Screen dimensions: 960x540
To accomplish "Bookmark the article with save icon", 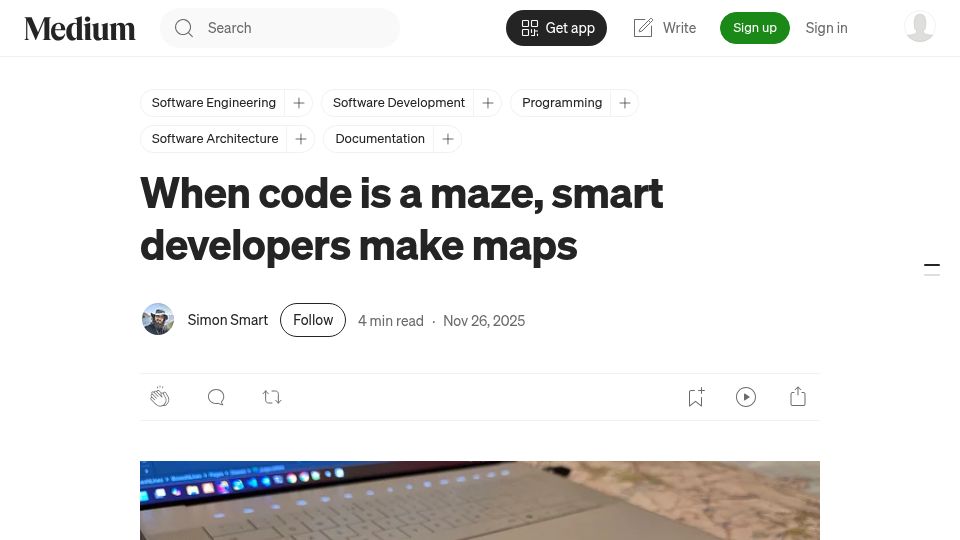I will pos(696,397).
